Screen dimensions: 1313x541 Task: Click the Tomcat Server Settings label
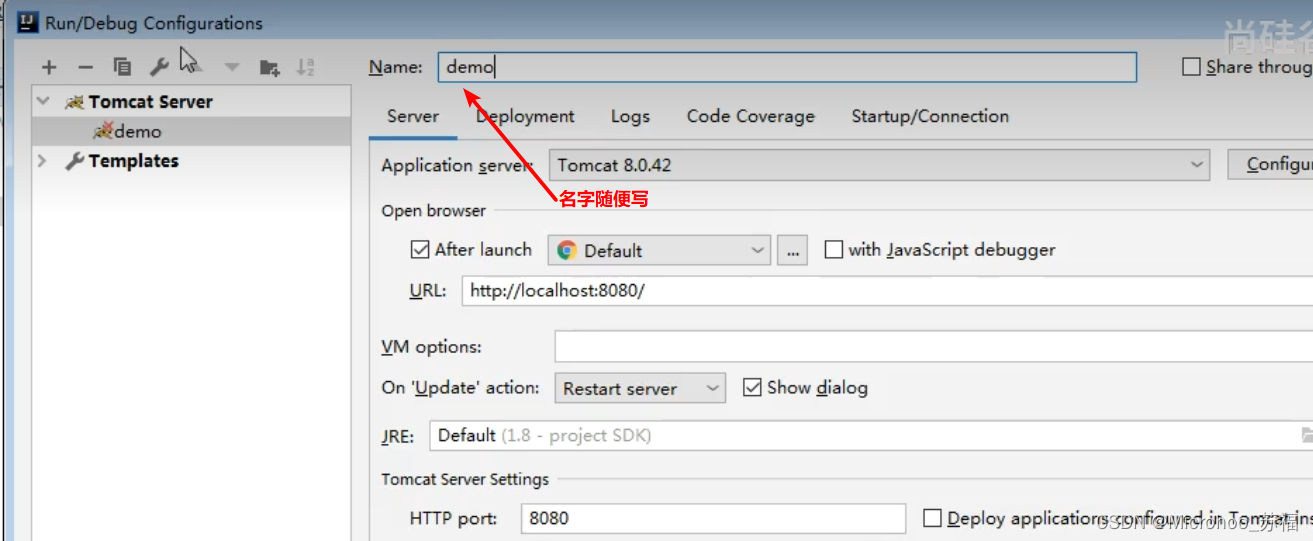[465, 479]
